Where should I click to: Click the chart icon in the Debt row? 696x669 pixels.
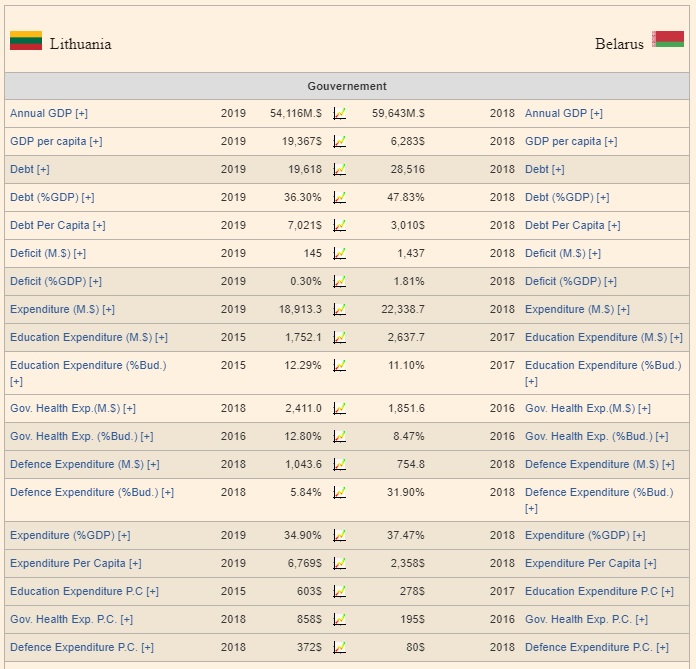coord(340,170)
